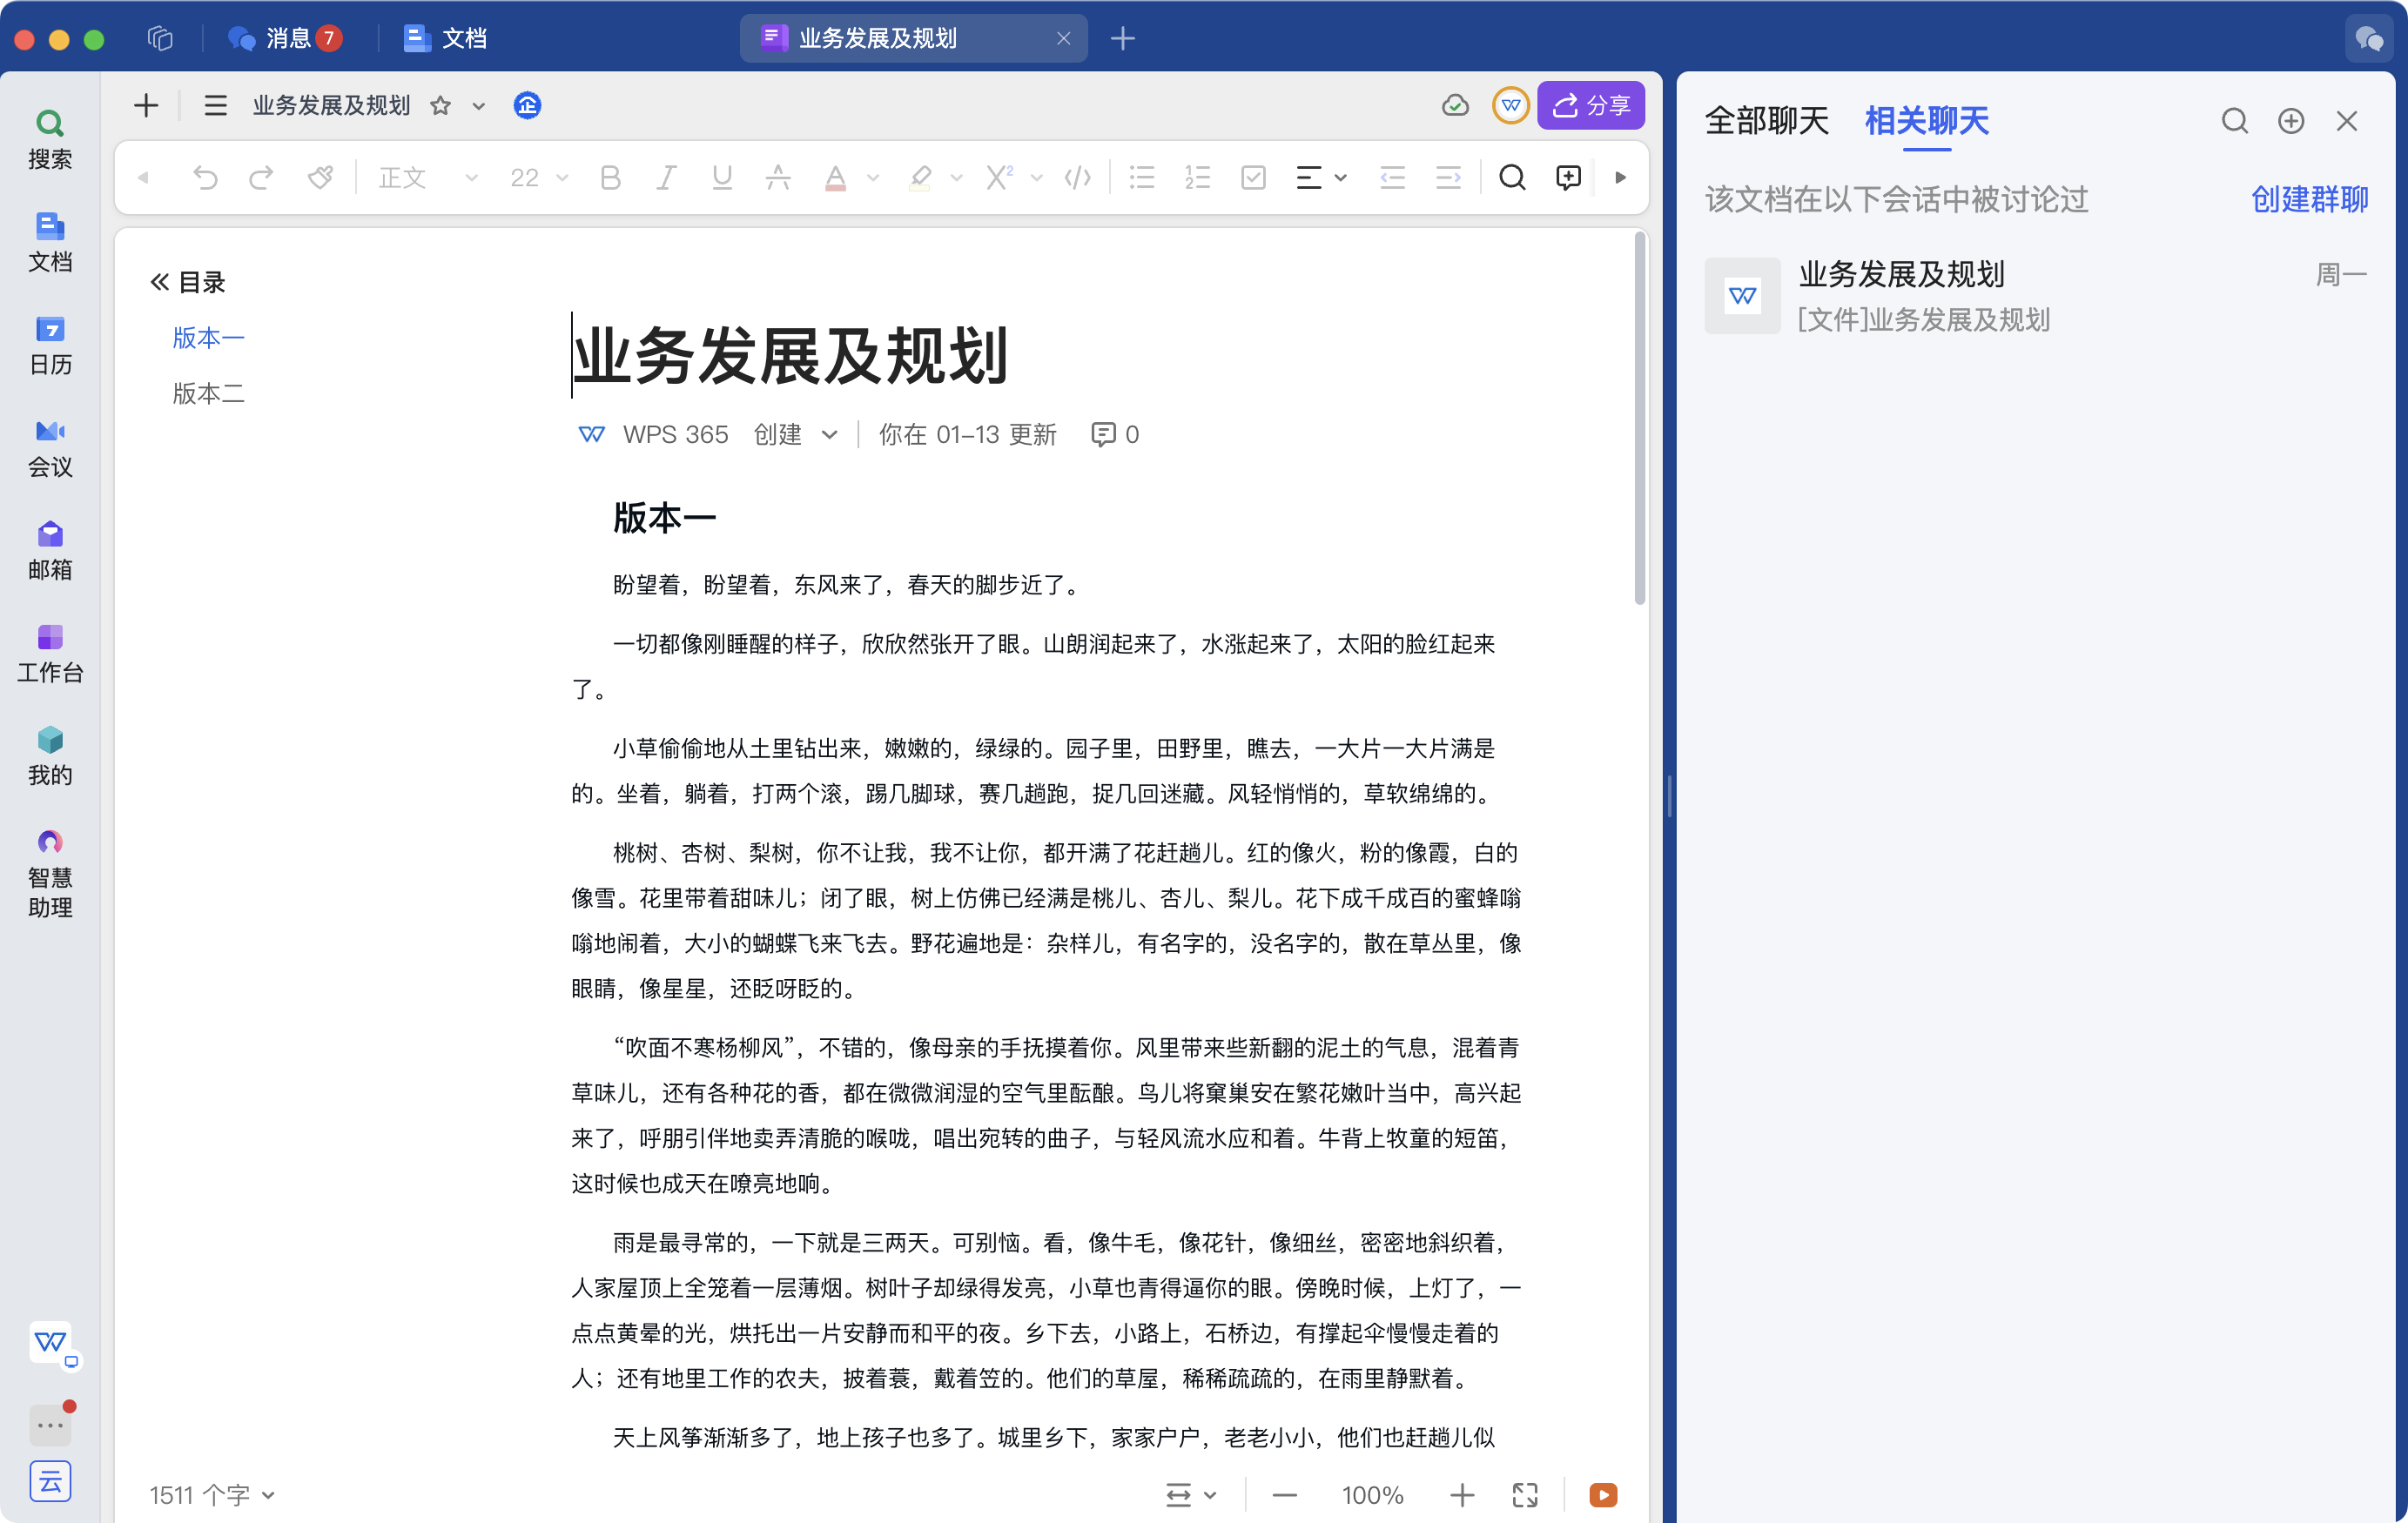Toggle underline formatting
The height and width of the screenshot is (1523, 2408).
click(722, 178)
